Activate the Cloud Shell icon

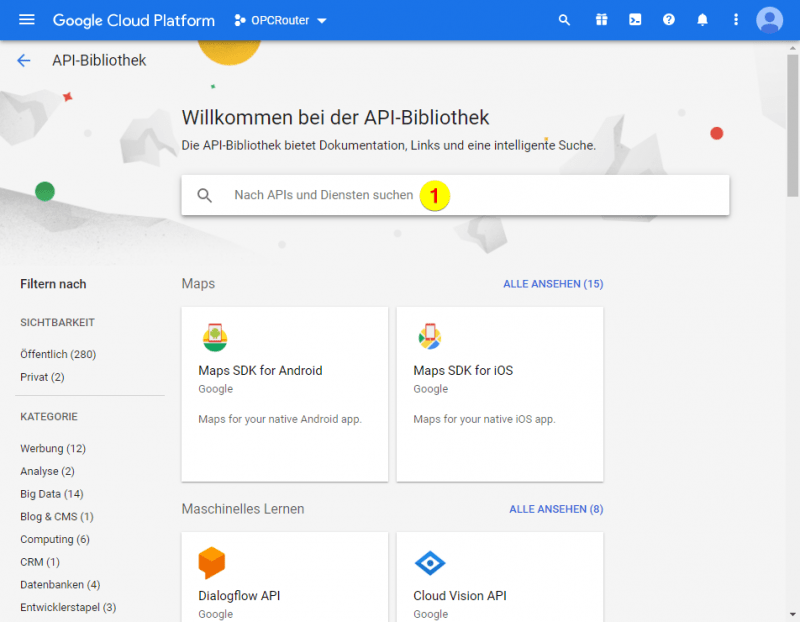coord(635,19)
